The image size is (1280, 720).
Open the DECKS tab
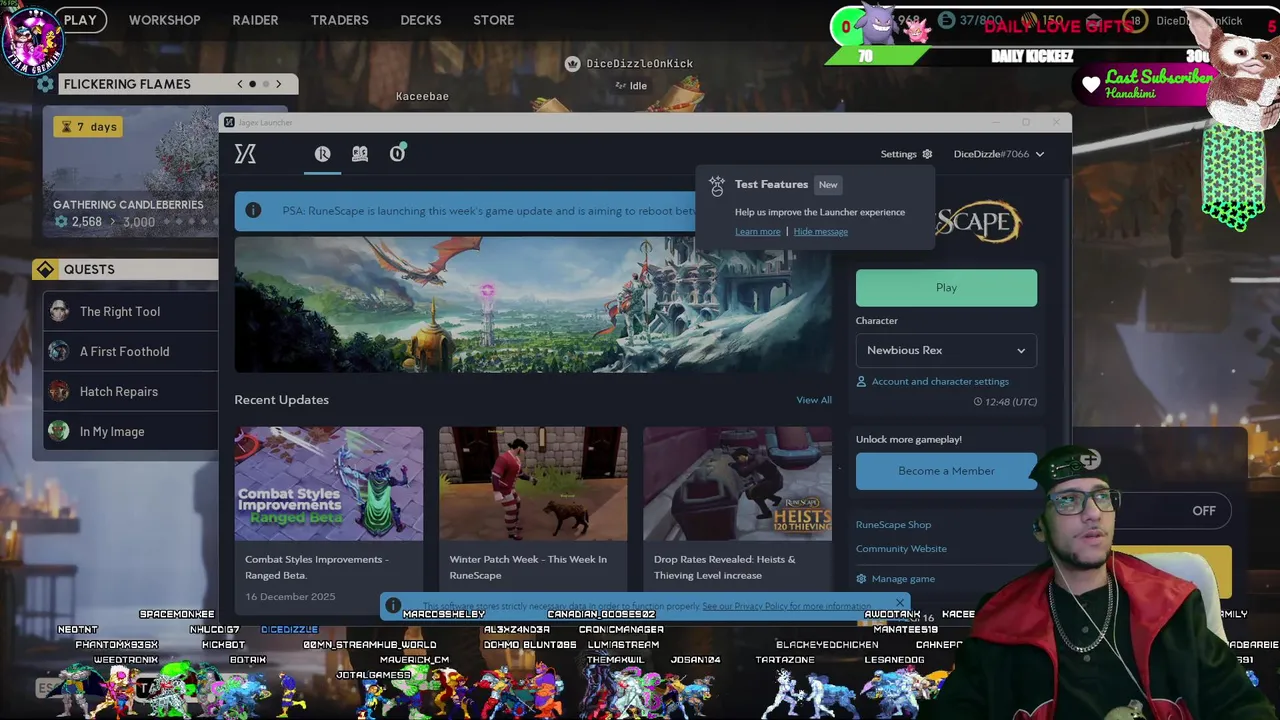coord(420,20)
